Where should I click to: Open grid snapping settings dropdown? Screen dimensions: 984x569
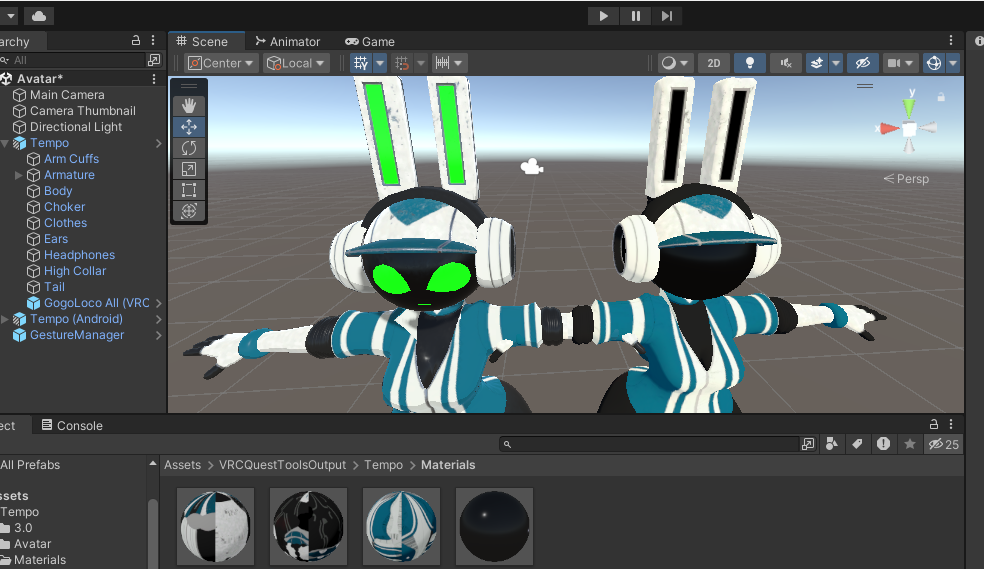point(420,63)
